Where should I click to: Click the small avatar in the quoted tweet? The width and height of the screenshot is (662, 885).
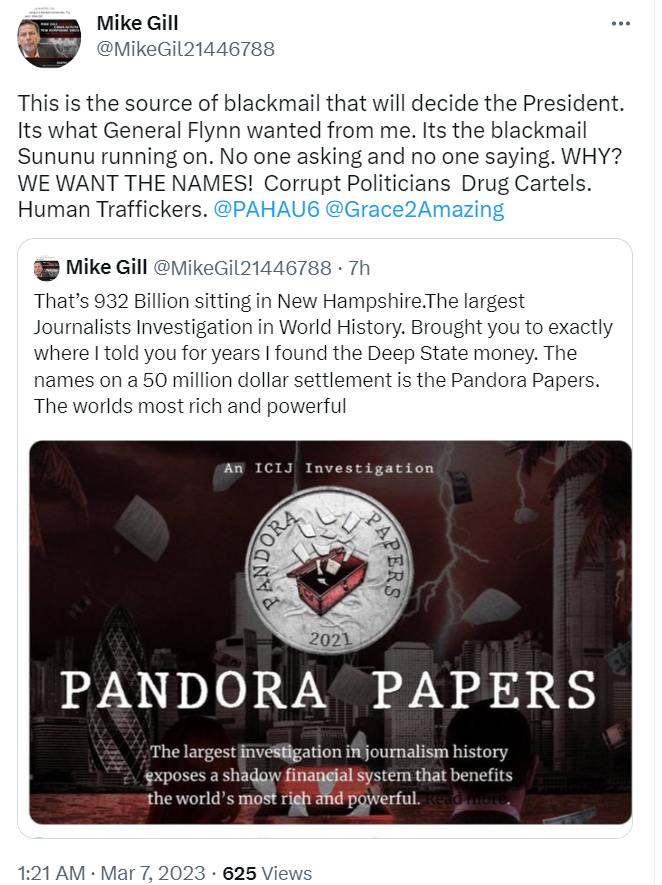coord(46,268)
